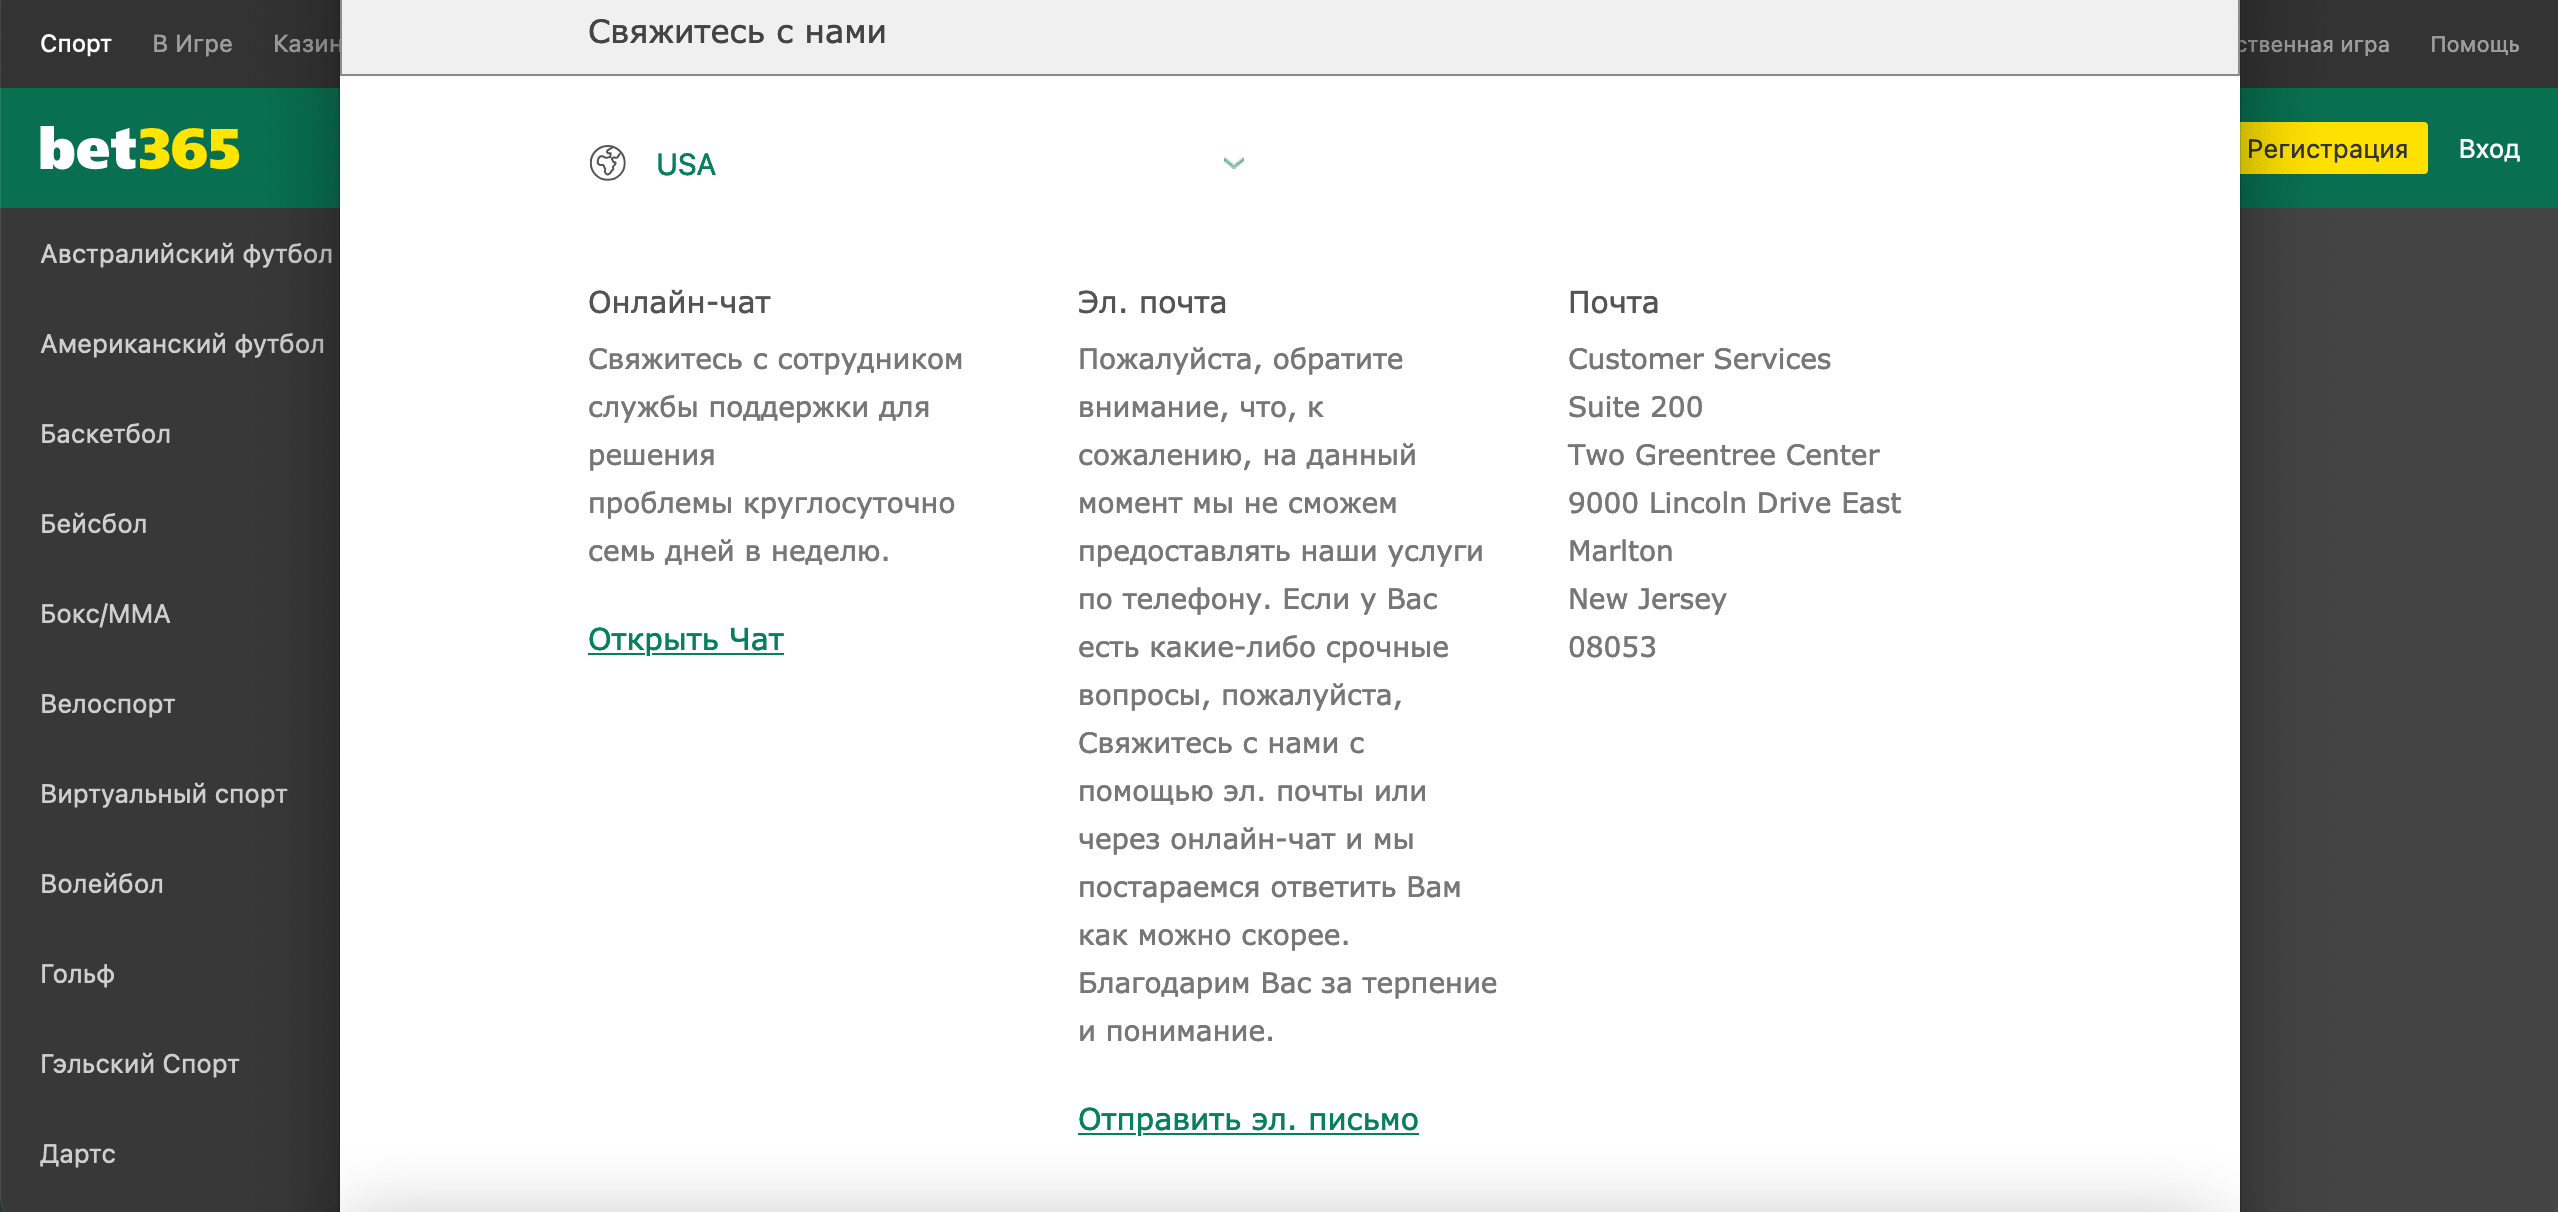The width and height of the screenshot is (2558, 1212).
Task: Select Австралийский футбол in the sidebar
Action: point(186,254)
